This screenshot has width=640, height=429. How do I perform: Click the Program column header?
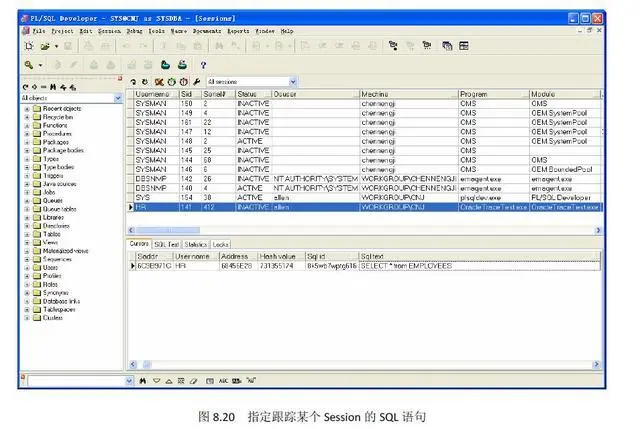coord(493,94)
